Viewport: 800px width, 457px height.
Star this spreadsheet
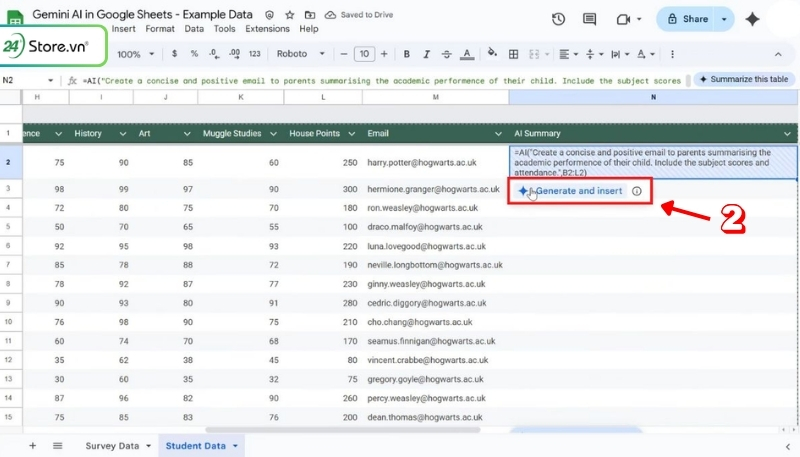[x=289, y=15]
